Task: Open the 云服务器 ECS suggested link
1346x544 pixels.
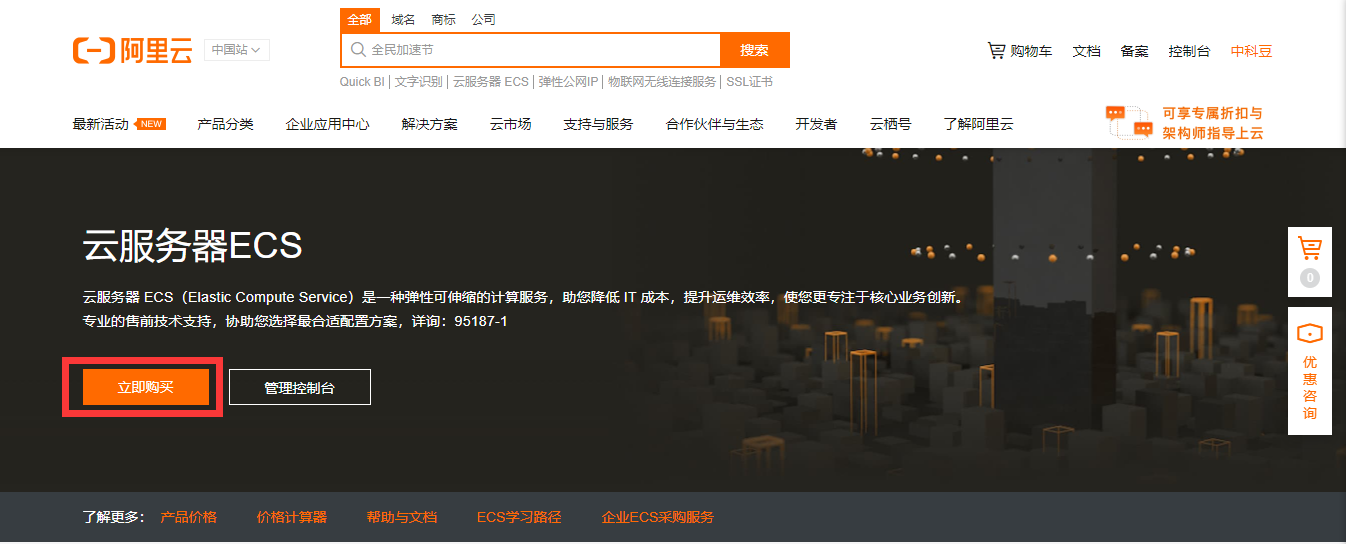Action: [x=491, y=82]
